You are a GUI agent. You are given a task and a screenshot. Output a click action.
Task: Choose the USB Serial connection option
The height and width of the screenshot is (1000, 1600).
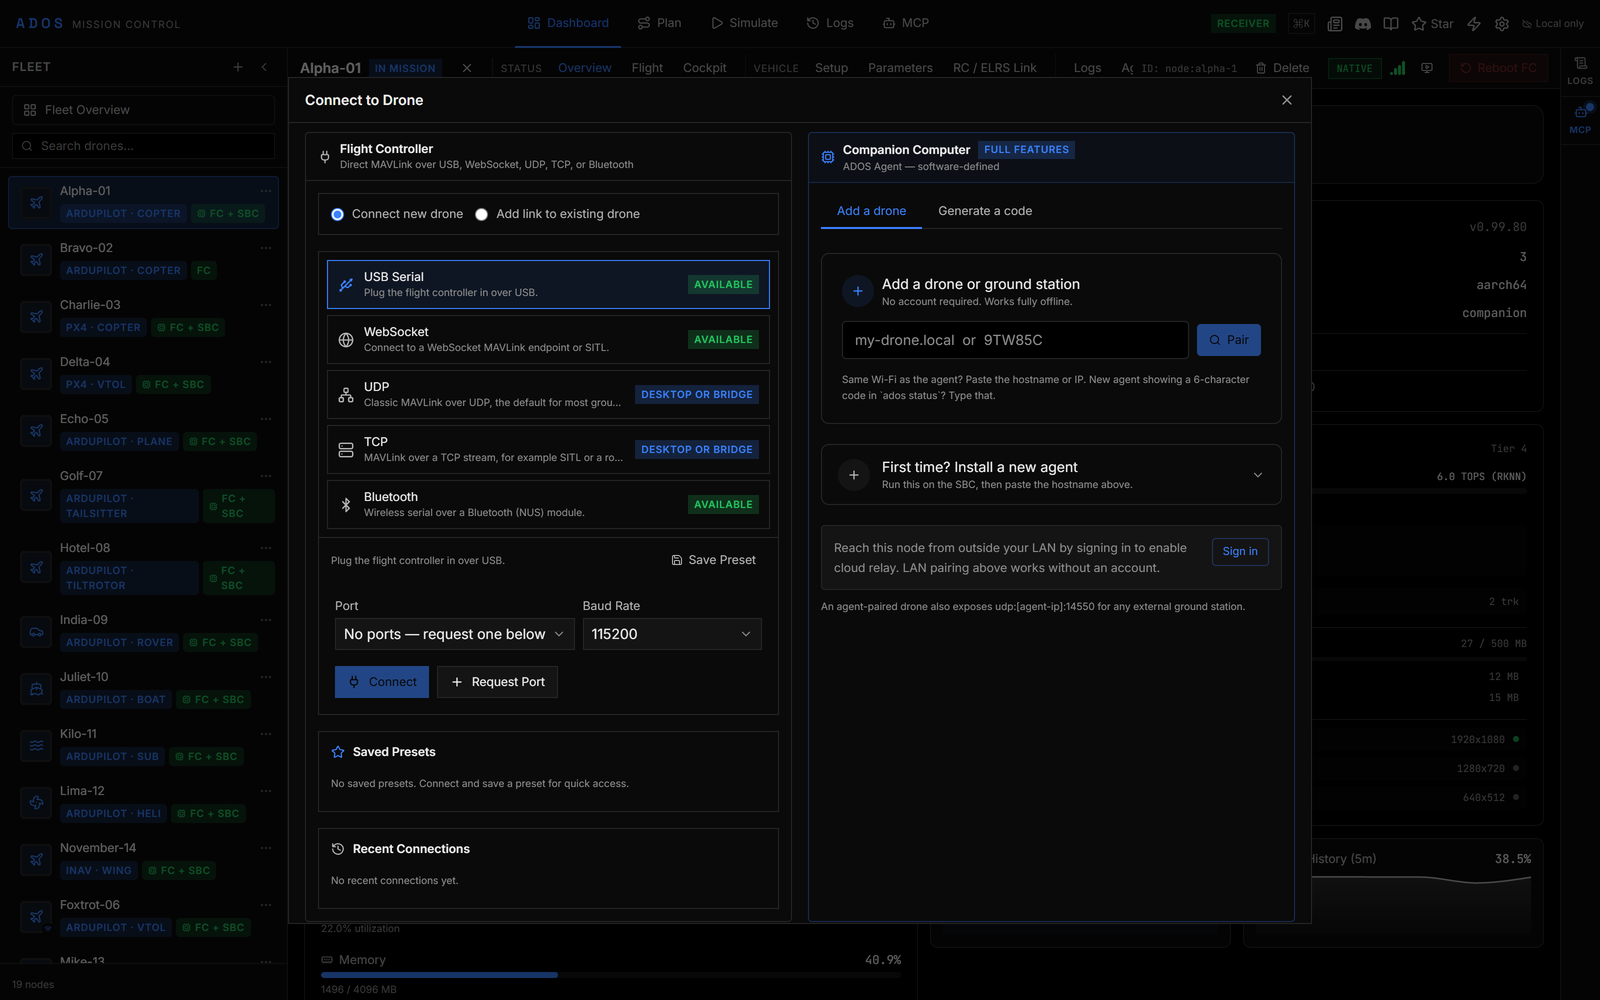548,285
